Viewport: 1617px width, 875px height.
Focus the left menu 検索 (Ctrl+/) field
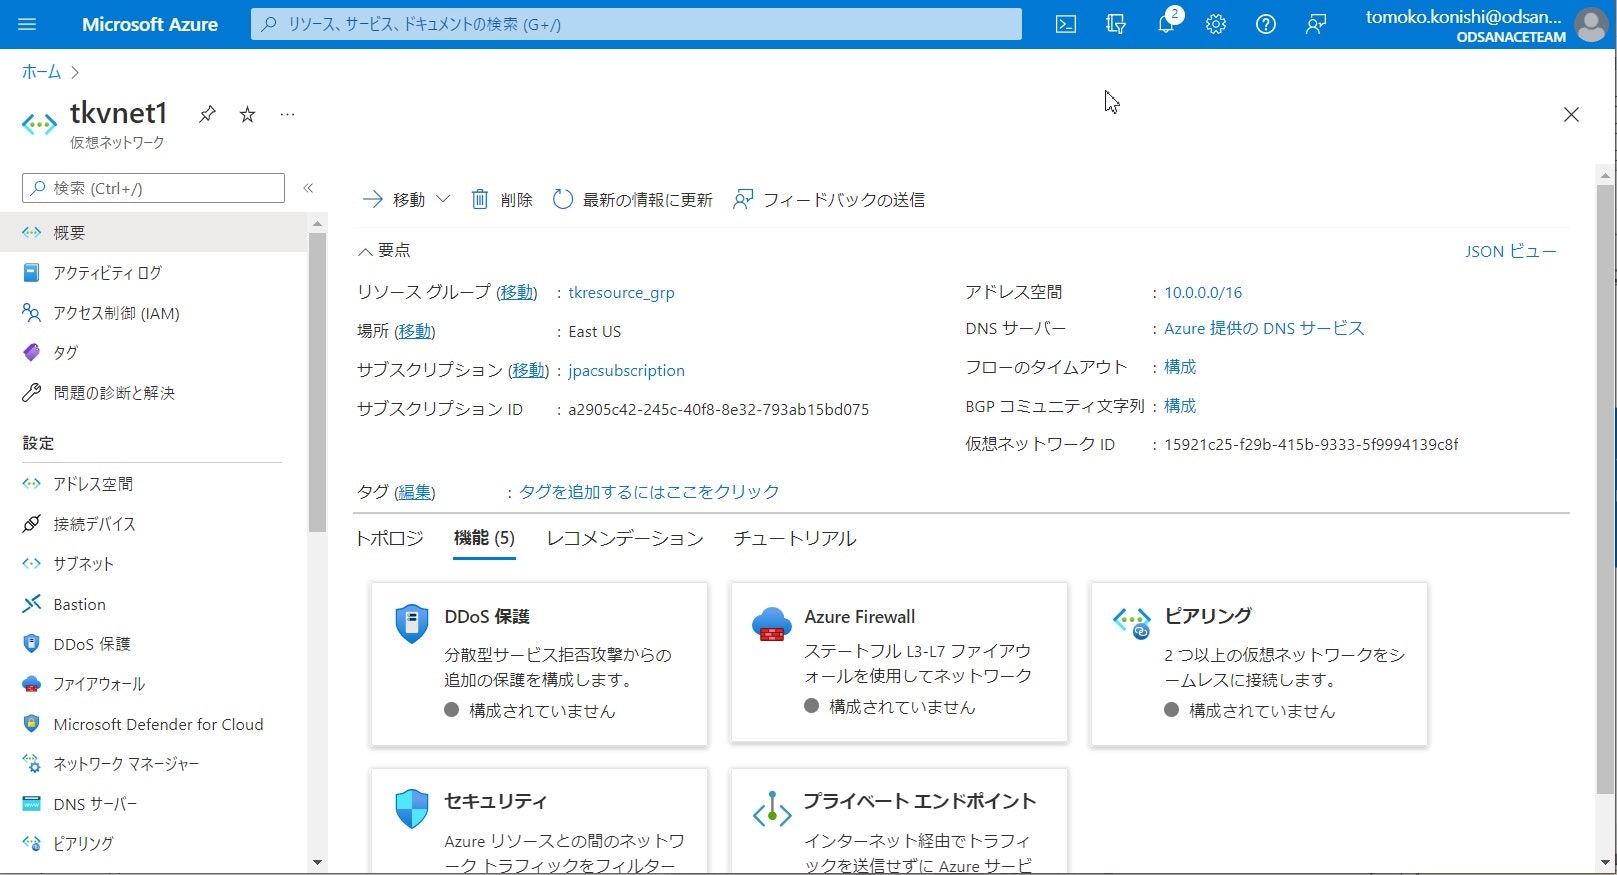153,188
